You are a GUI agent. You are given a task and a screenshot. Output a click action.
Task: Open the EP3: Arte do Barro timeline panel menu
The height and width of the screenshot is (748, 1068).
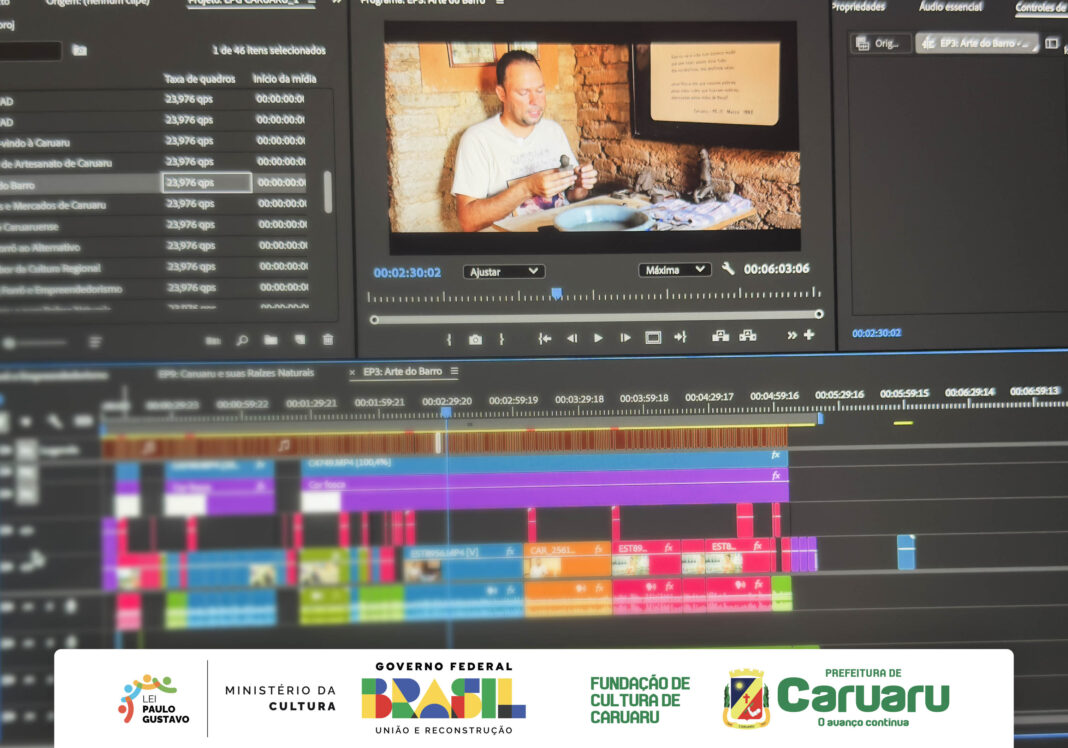pos(454,371)
